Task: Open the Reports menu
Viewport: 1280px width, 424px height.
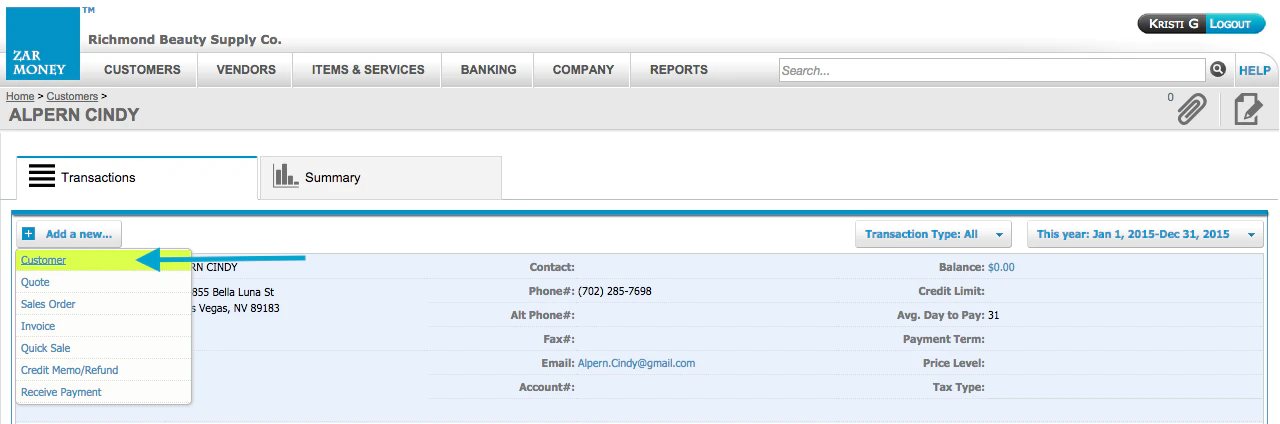Action: pyautogui.click(x=679, y=70)
